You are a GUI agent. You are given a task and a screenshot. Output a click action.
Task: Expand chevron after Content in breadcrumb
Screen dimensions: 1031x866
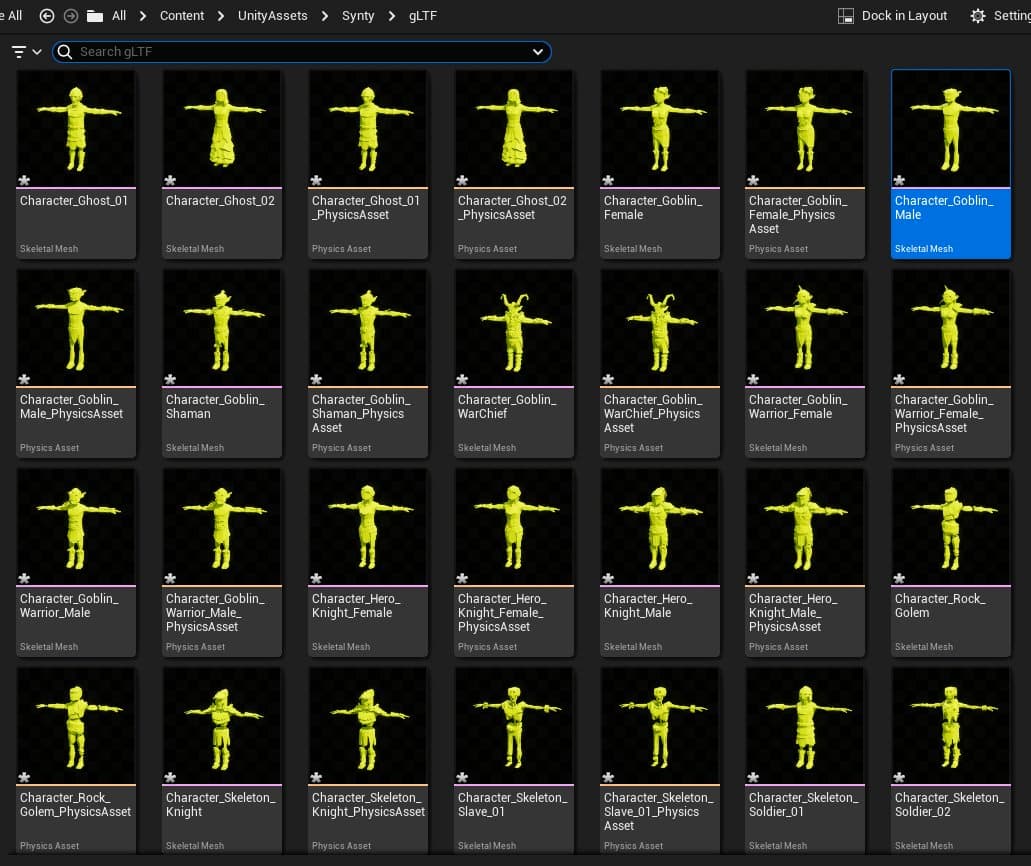(x=220, y=16)
